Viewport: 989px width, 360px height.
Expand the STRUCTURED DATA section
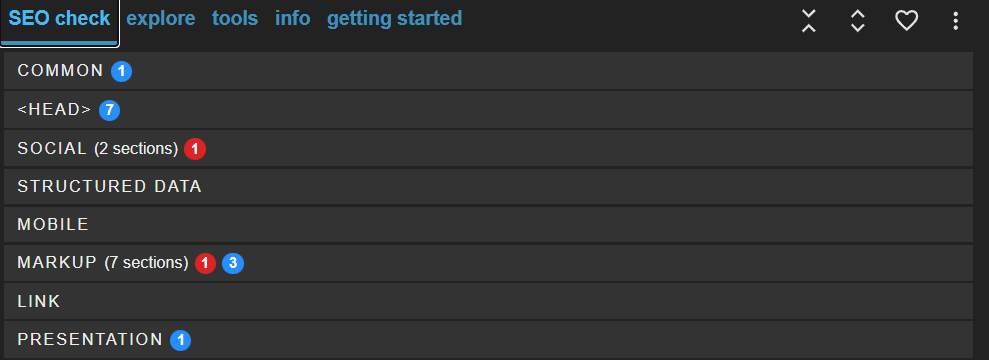(488, 187)
